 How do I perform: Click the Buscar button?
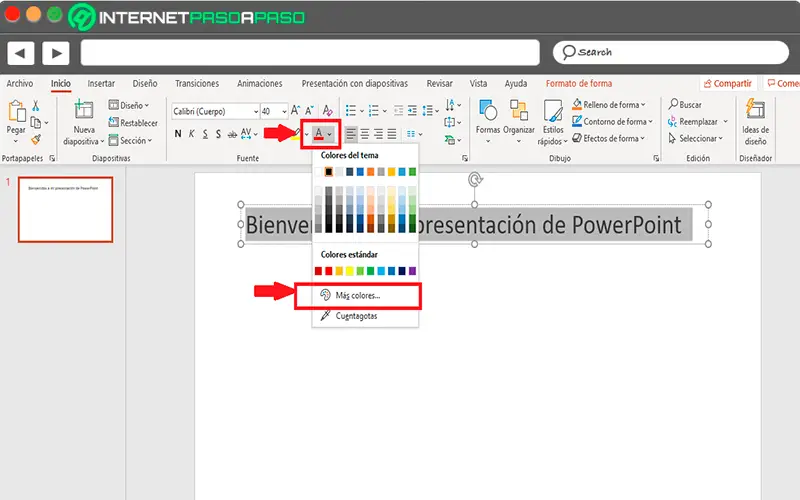pyautogui.click(x=685, y=105)
